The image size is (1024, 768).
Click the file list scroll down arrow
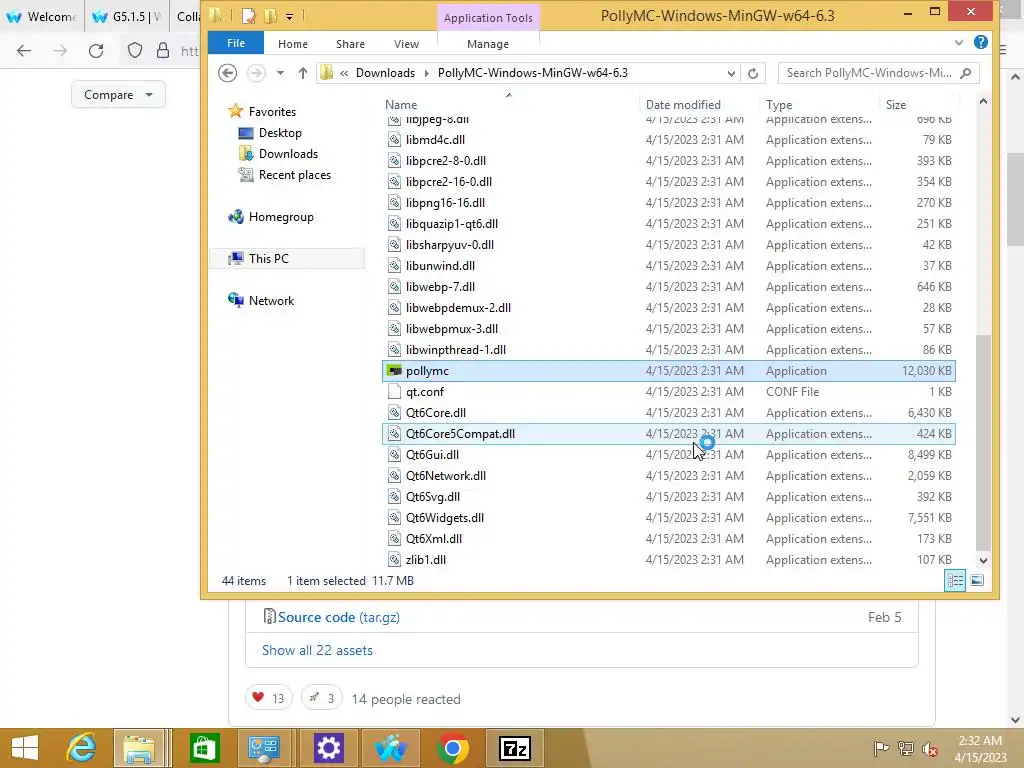[983, 560]
